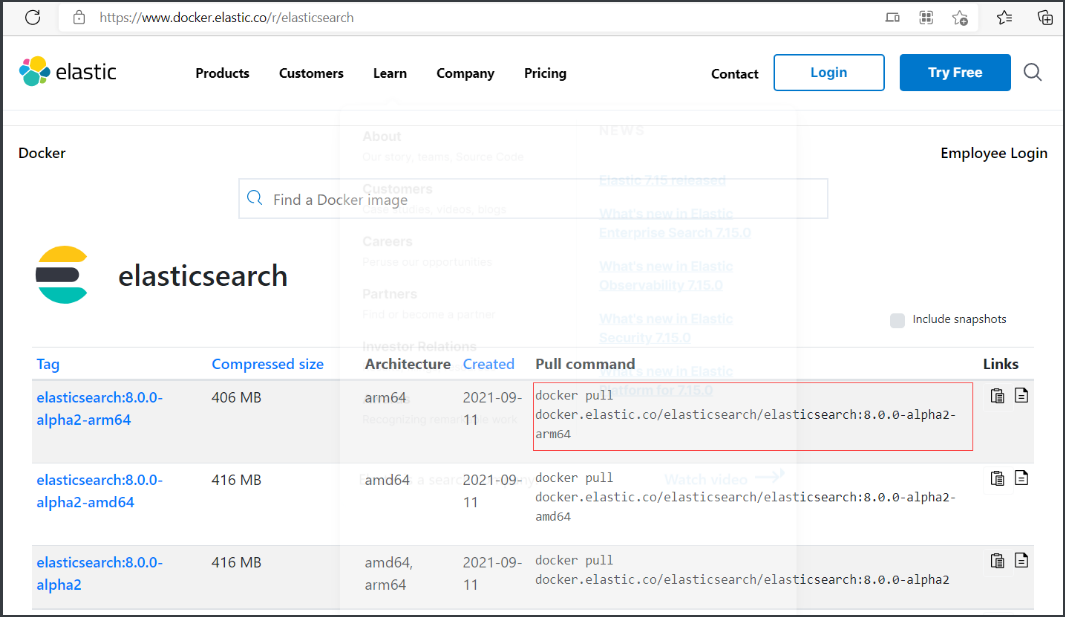
Task: Reload the page with browser refresh icon
Action: click(x=33, y=18)
